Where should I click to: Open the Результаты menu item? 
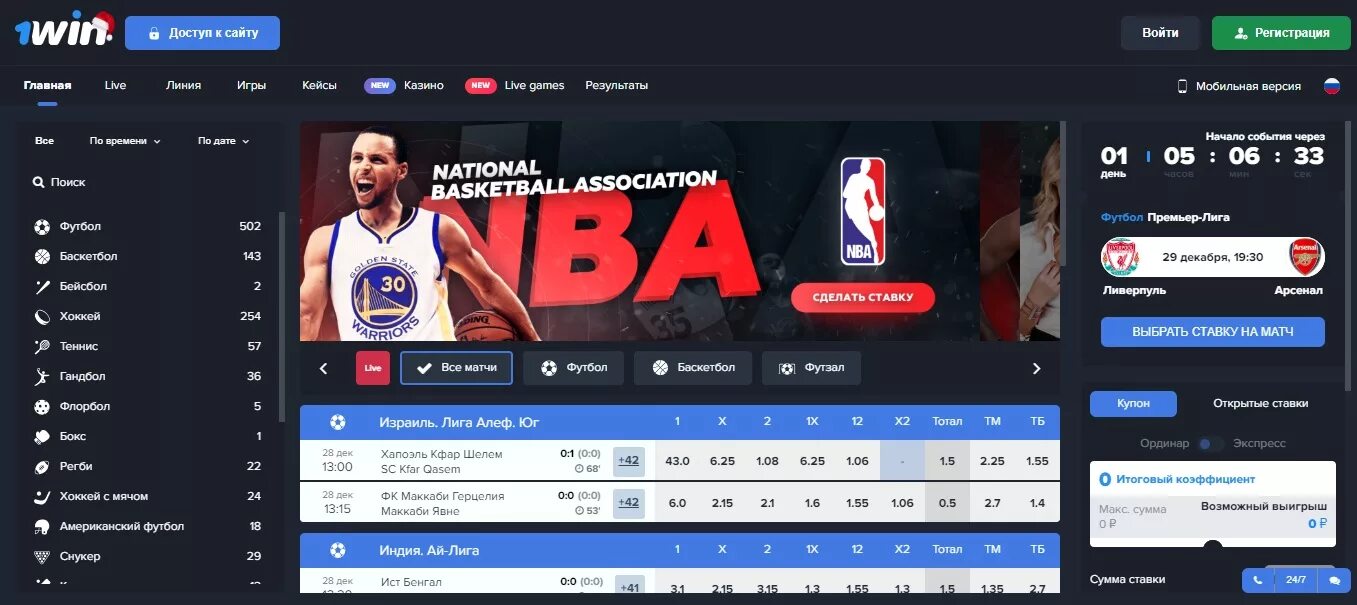coord(617,86)
